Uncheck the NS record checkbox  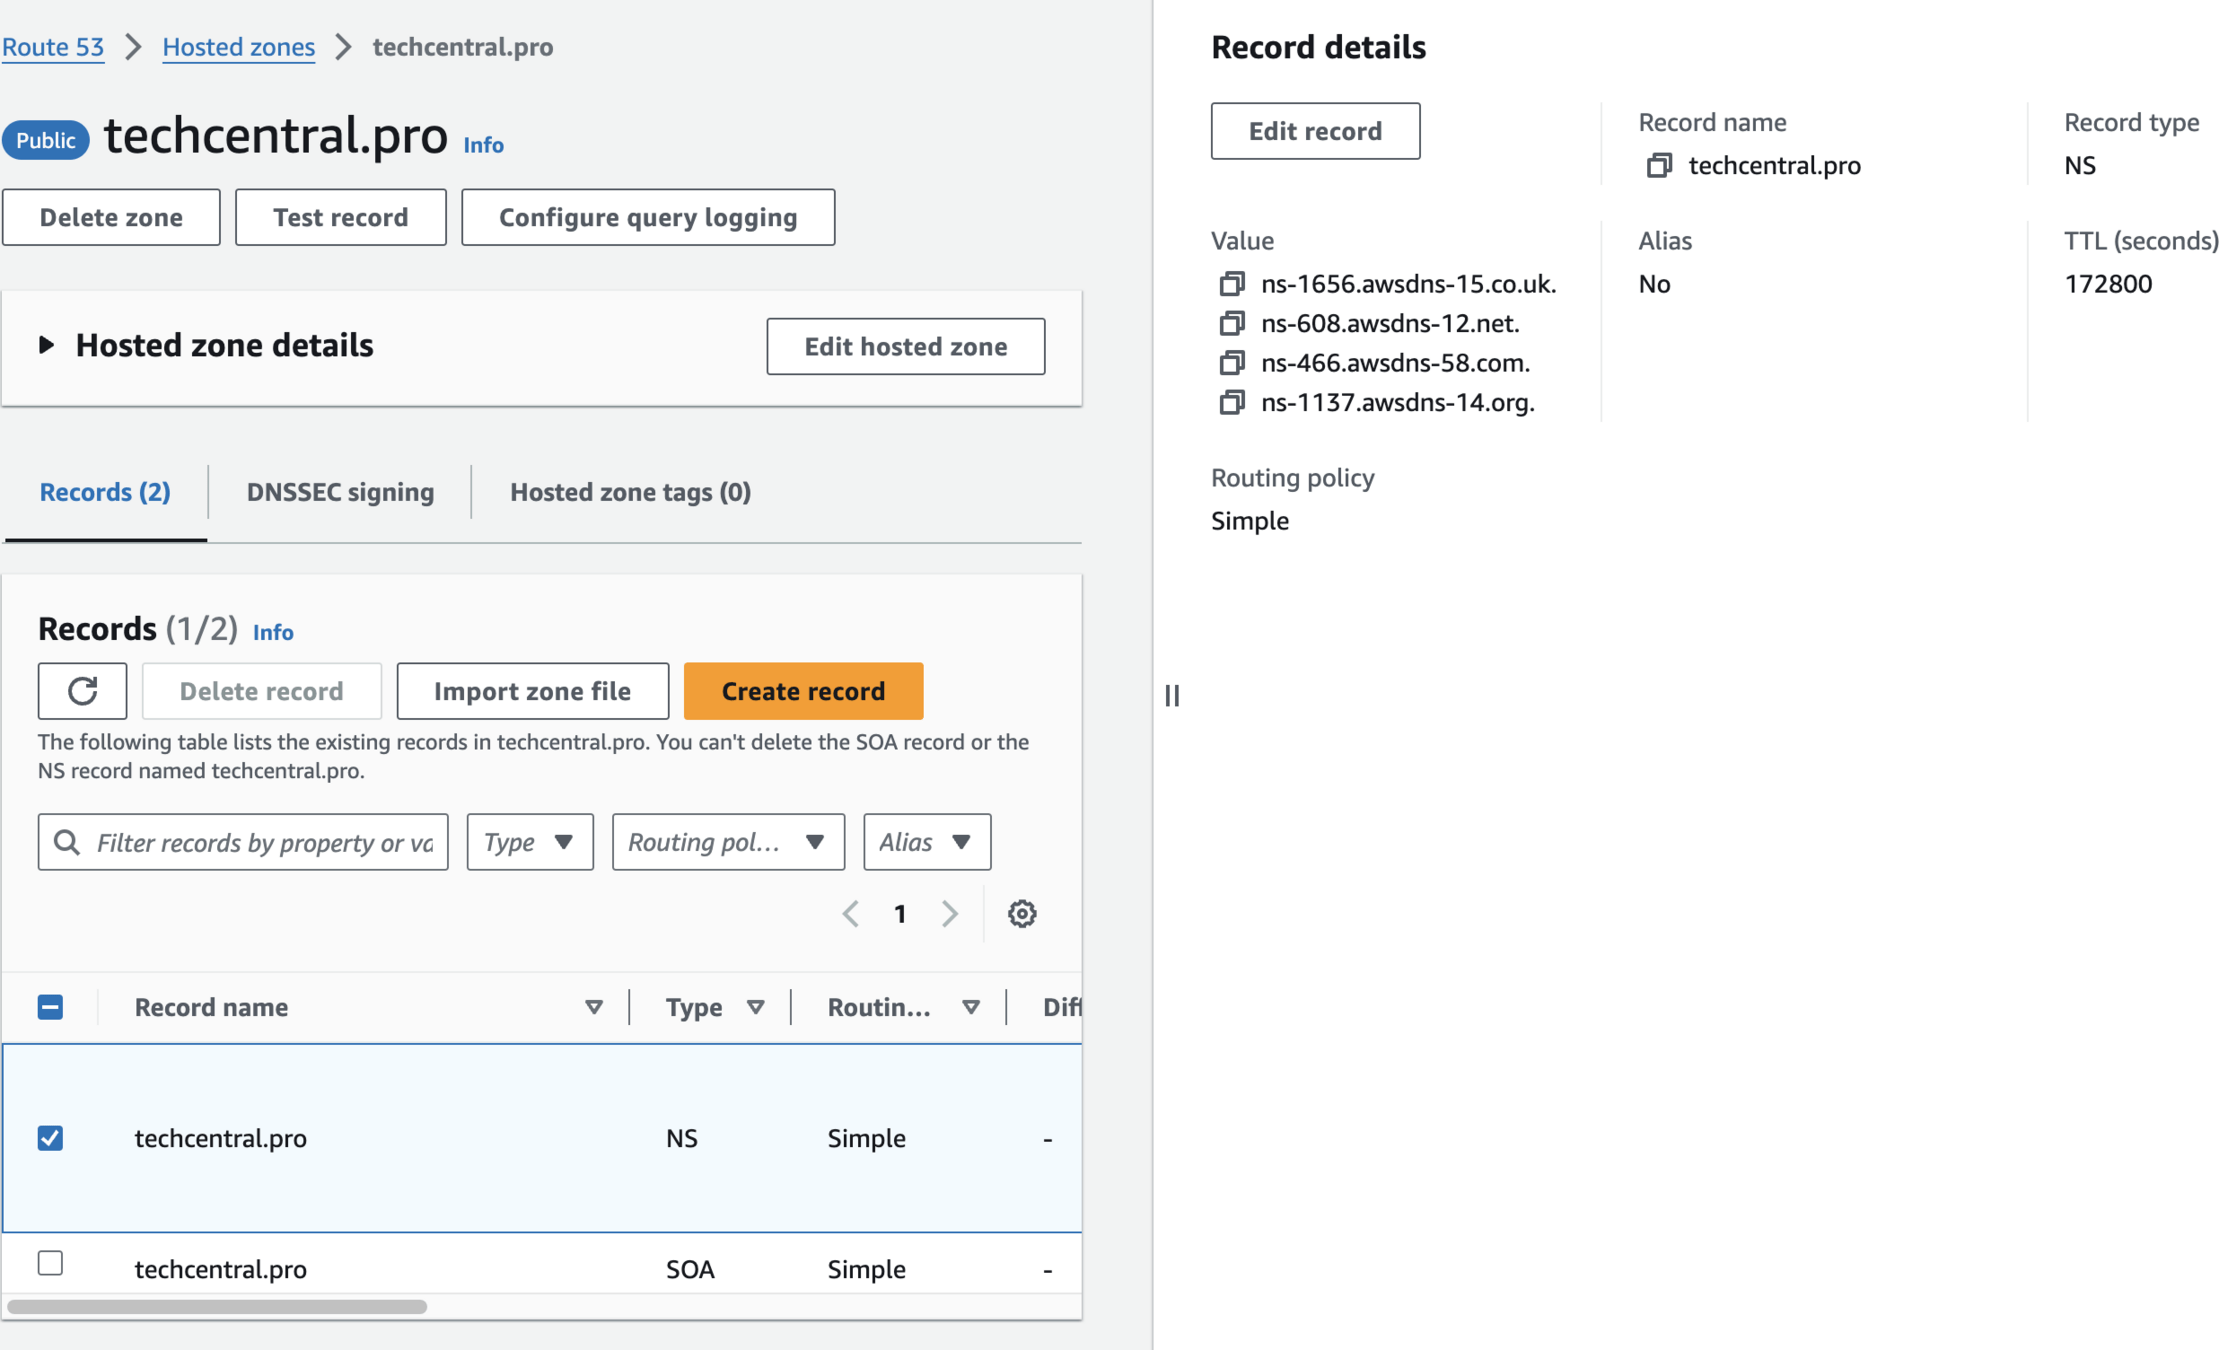tap(50, 1138)
